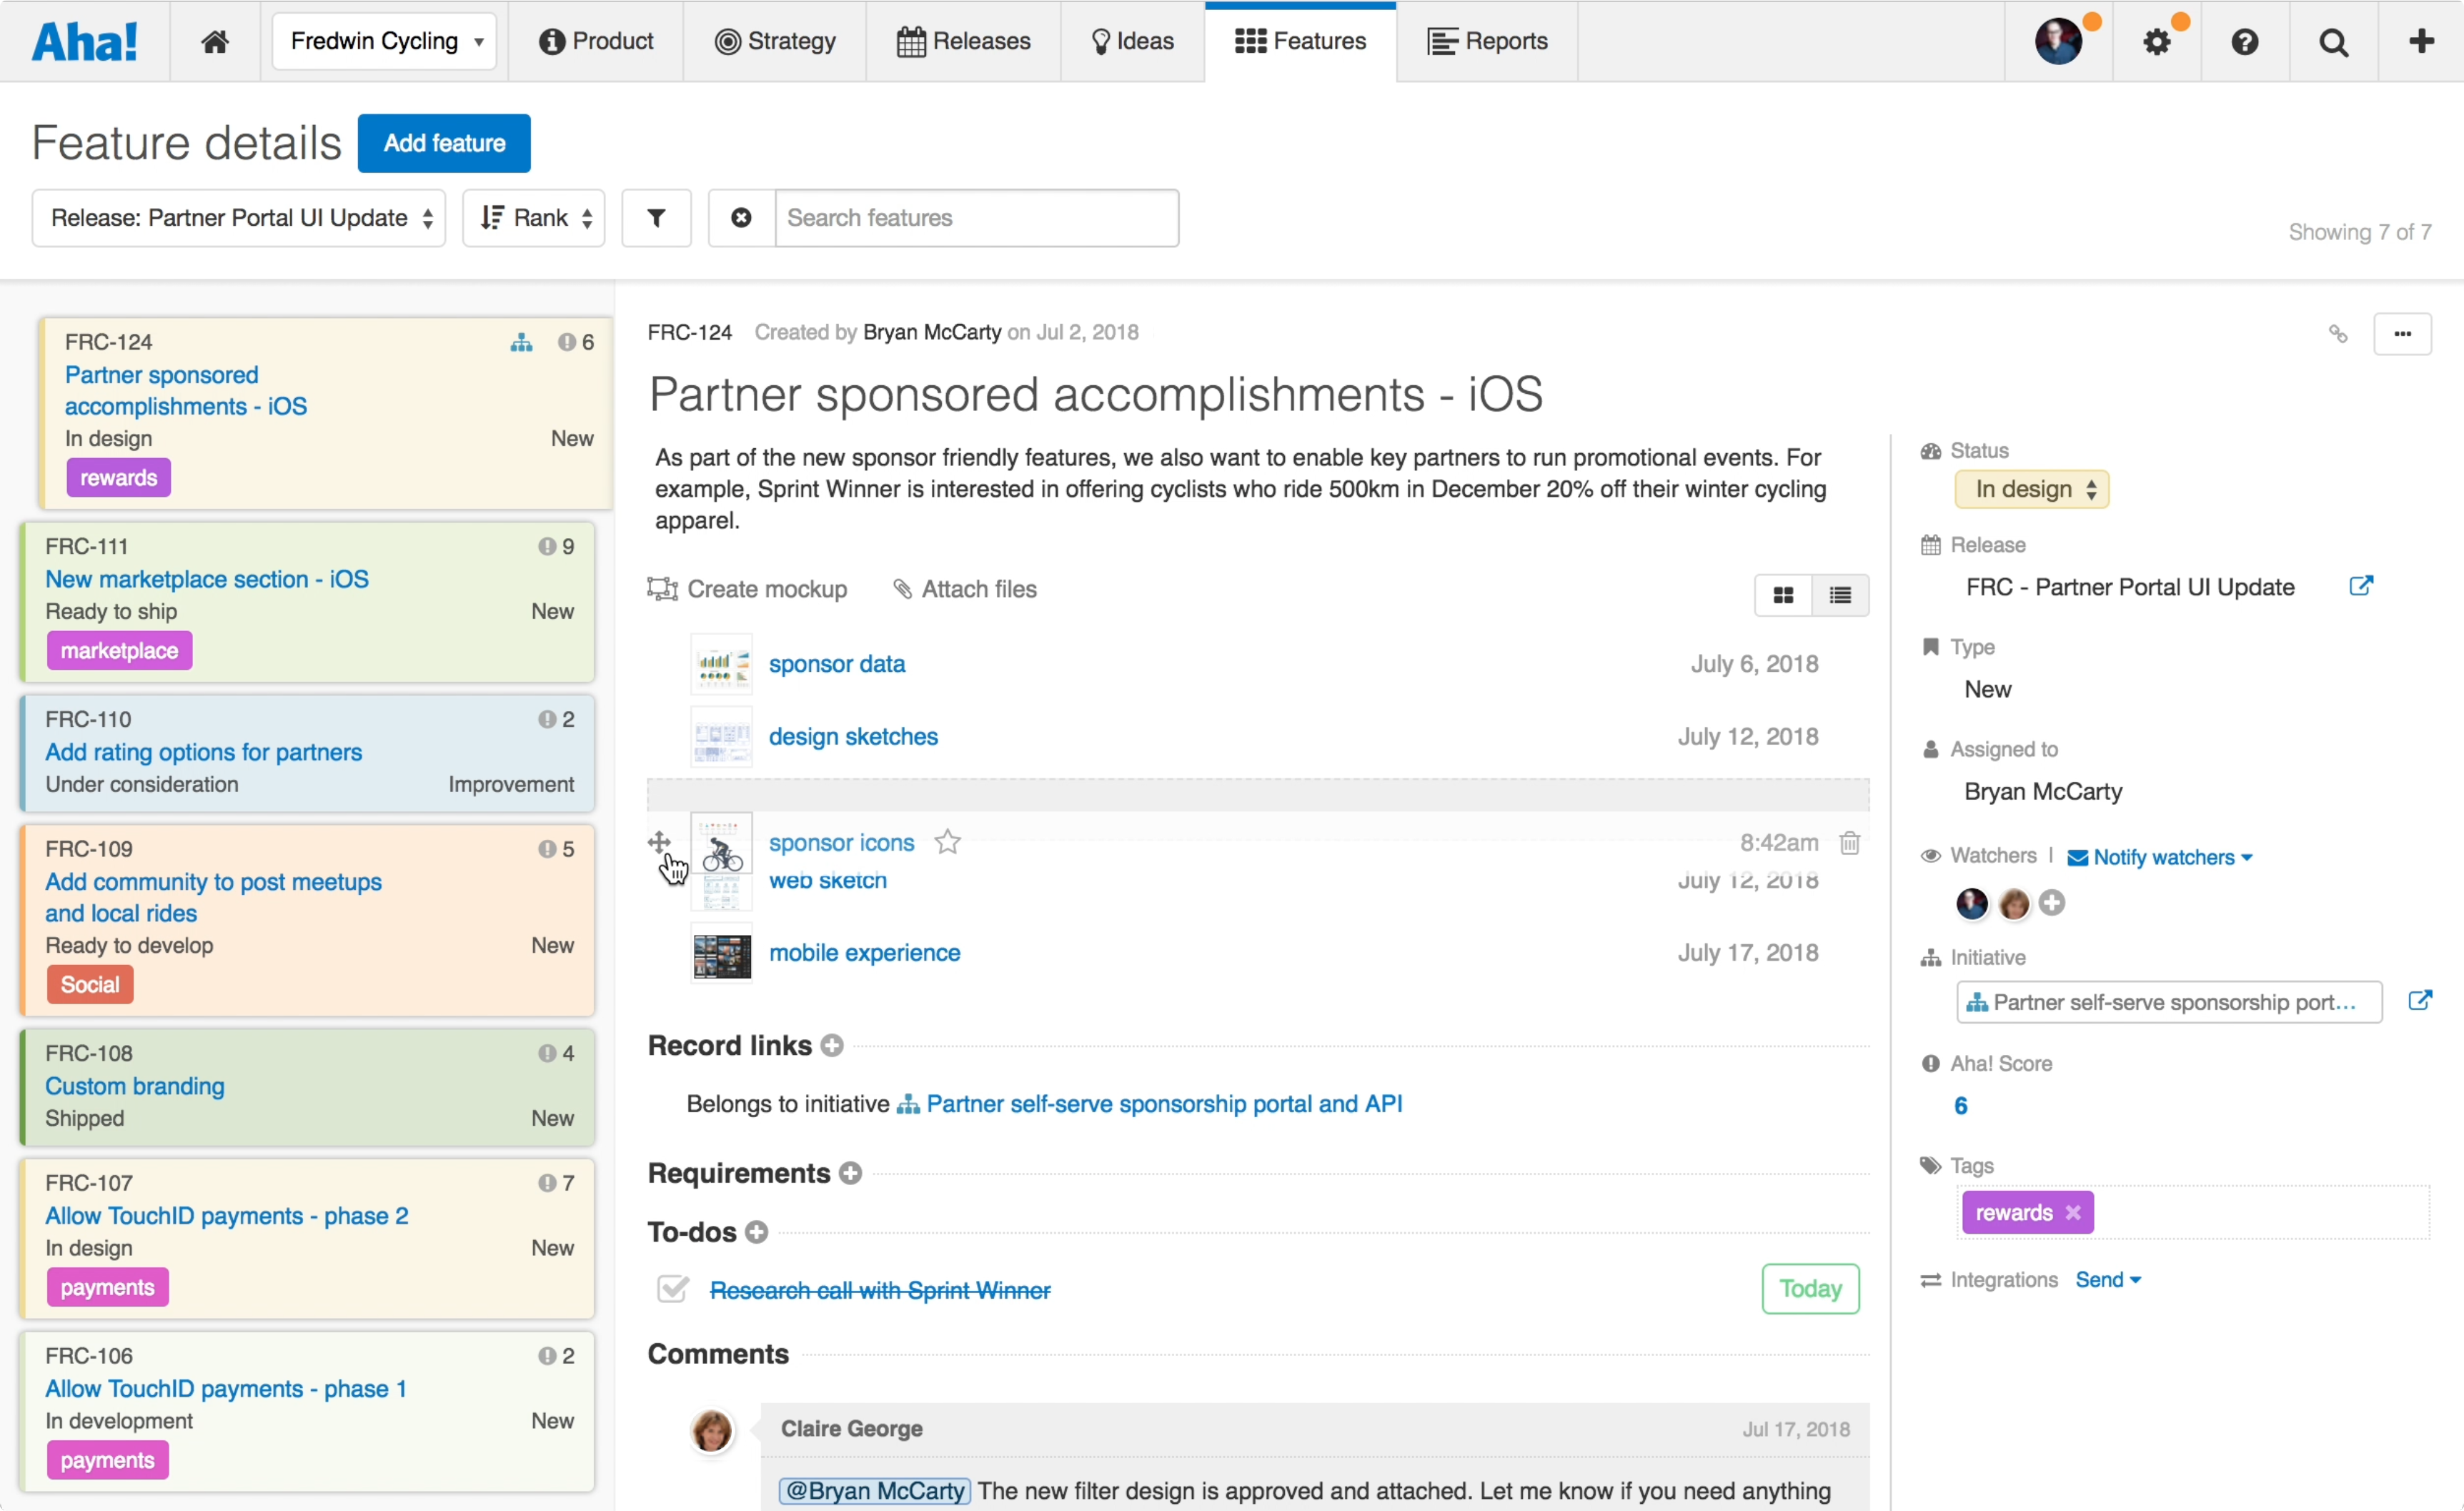The height and width of the screenshot is (1511, 2464).
Task: Open release in new window icon
Action: [x=2360, y=586]
